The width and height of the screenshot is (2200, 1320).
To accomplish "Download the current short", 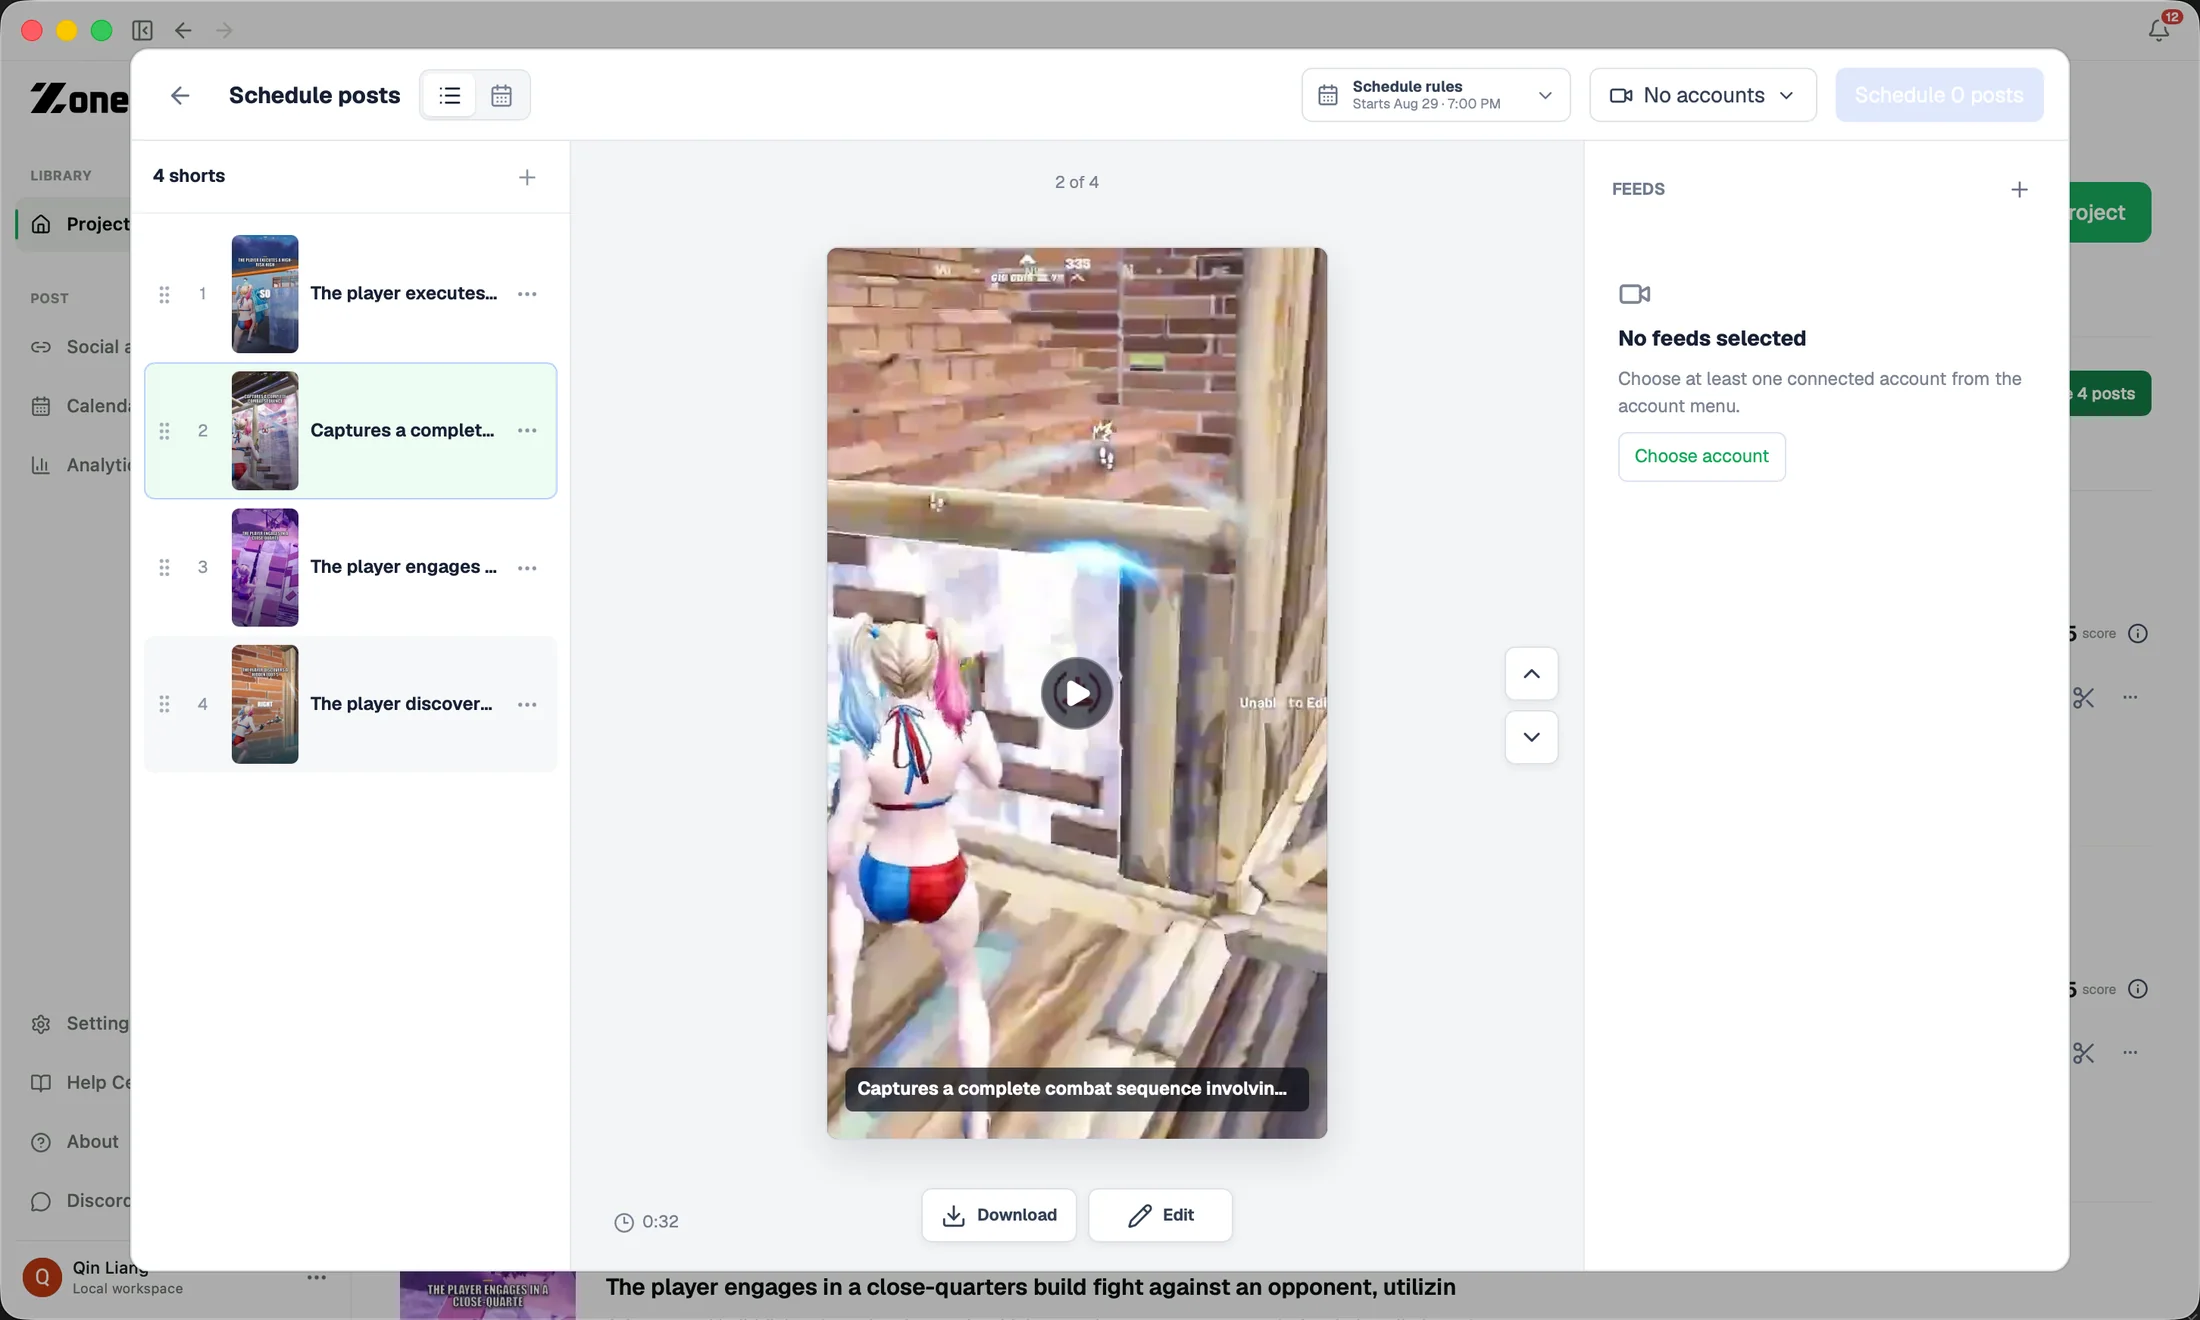I will pyautogui.click(x=999, y=1215).
